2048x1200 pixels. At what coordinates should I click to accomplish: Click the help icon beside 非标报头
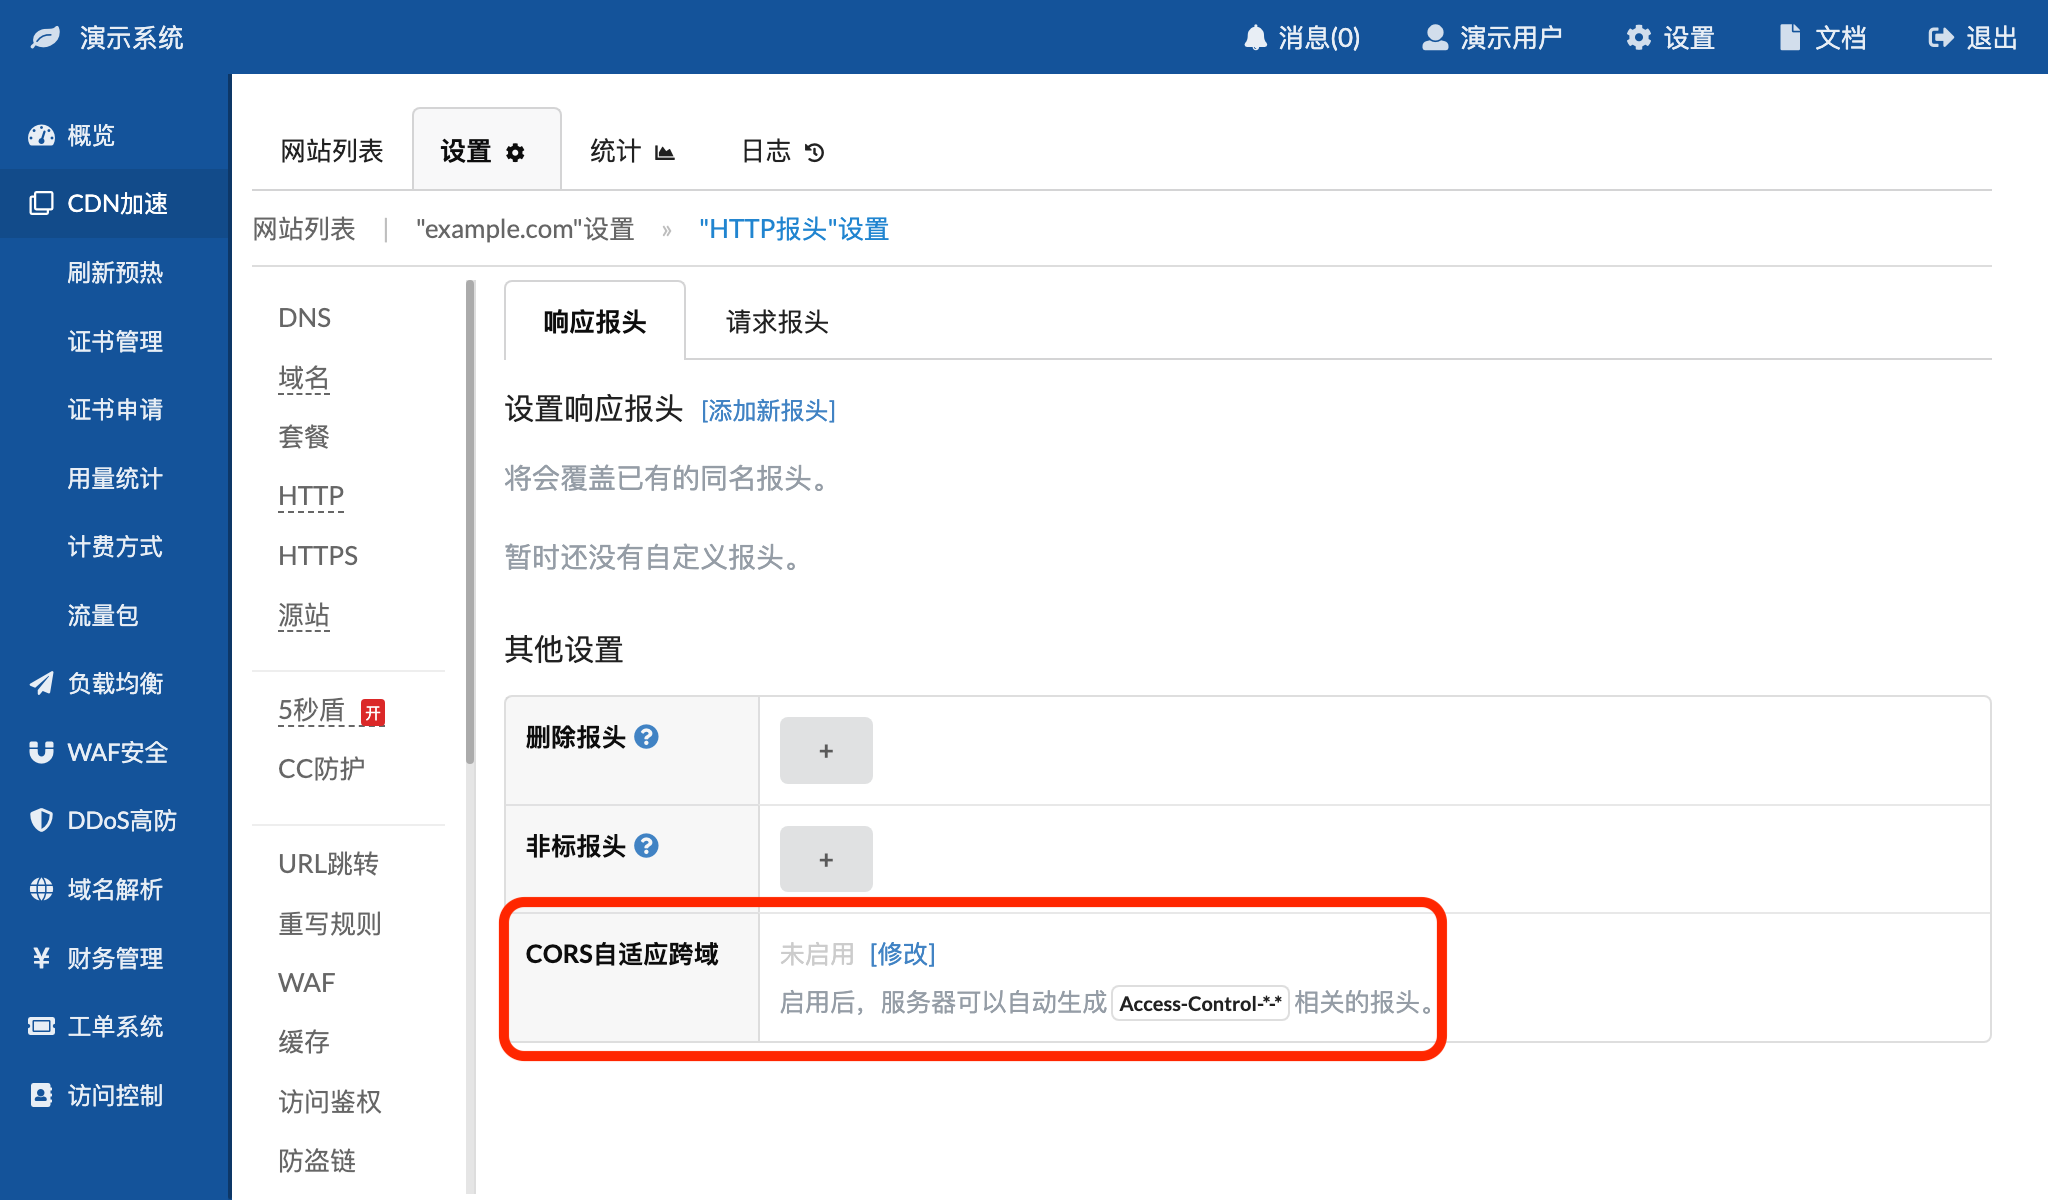(x=647, y=846)
